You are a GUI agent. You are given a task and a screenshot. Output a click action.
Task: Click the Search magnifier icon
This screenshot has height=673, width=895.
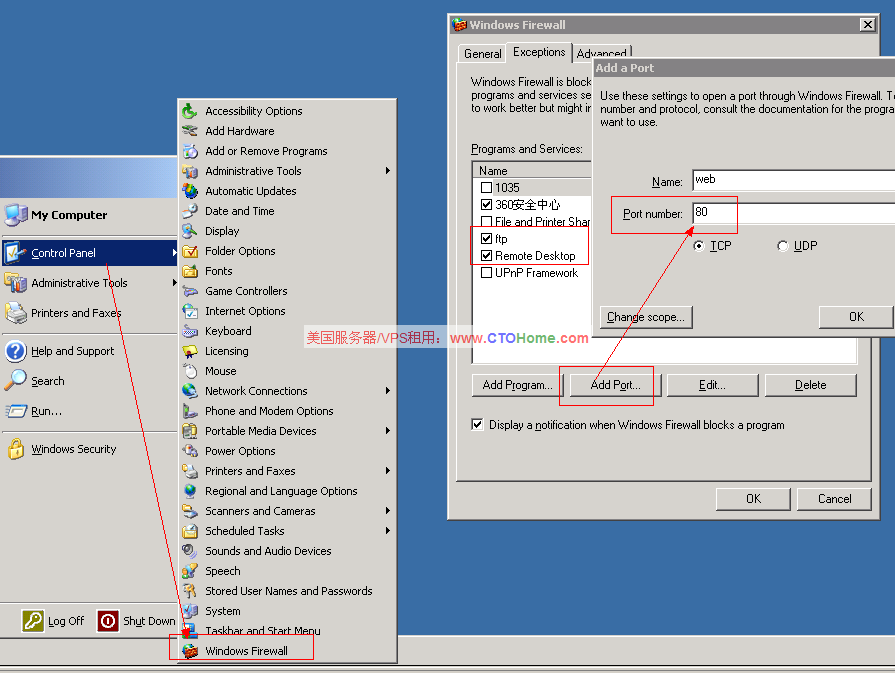pos(15,380)
